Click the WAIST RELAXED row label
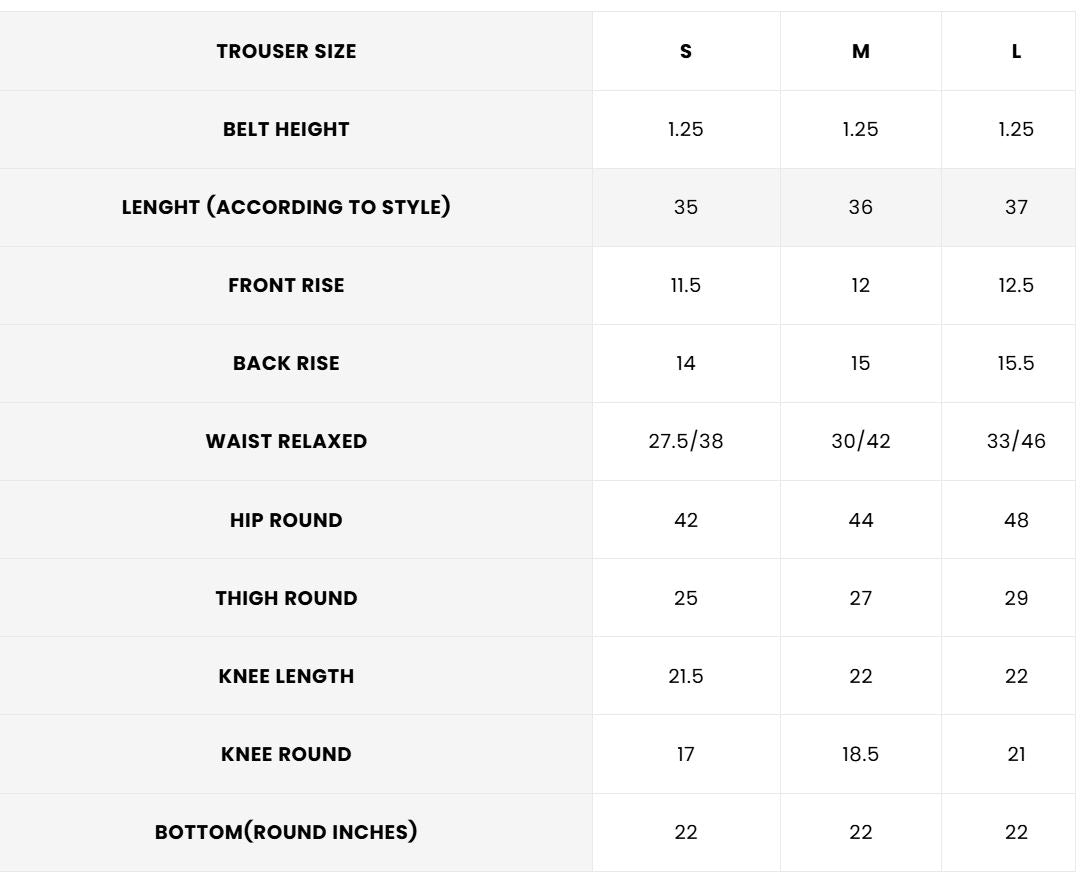Viewport: 1091px width, 882px height. [x=286, y=441]
